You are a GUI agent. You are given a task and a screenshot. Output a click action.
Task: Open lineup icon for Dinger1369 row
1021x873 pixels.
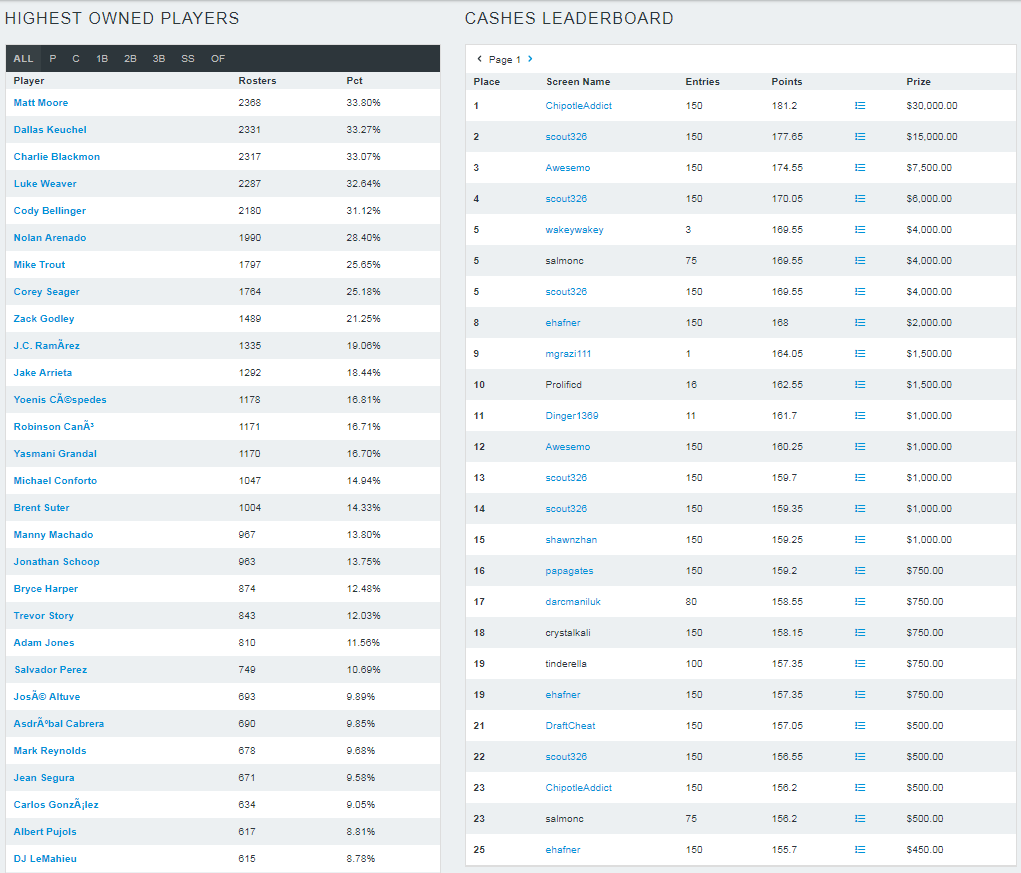coord(860,415)
